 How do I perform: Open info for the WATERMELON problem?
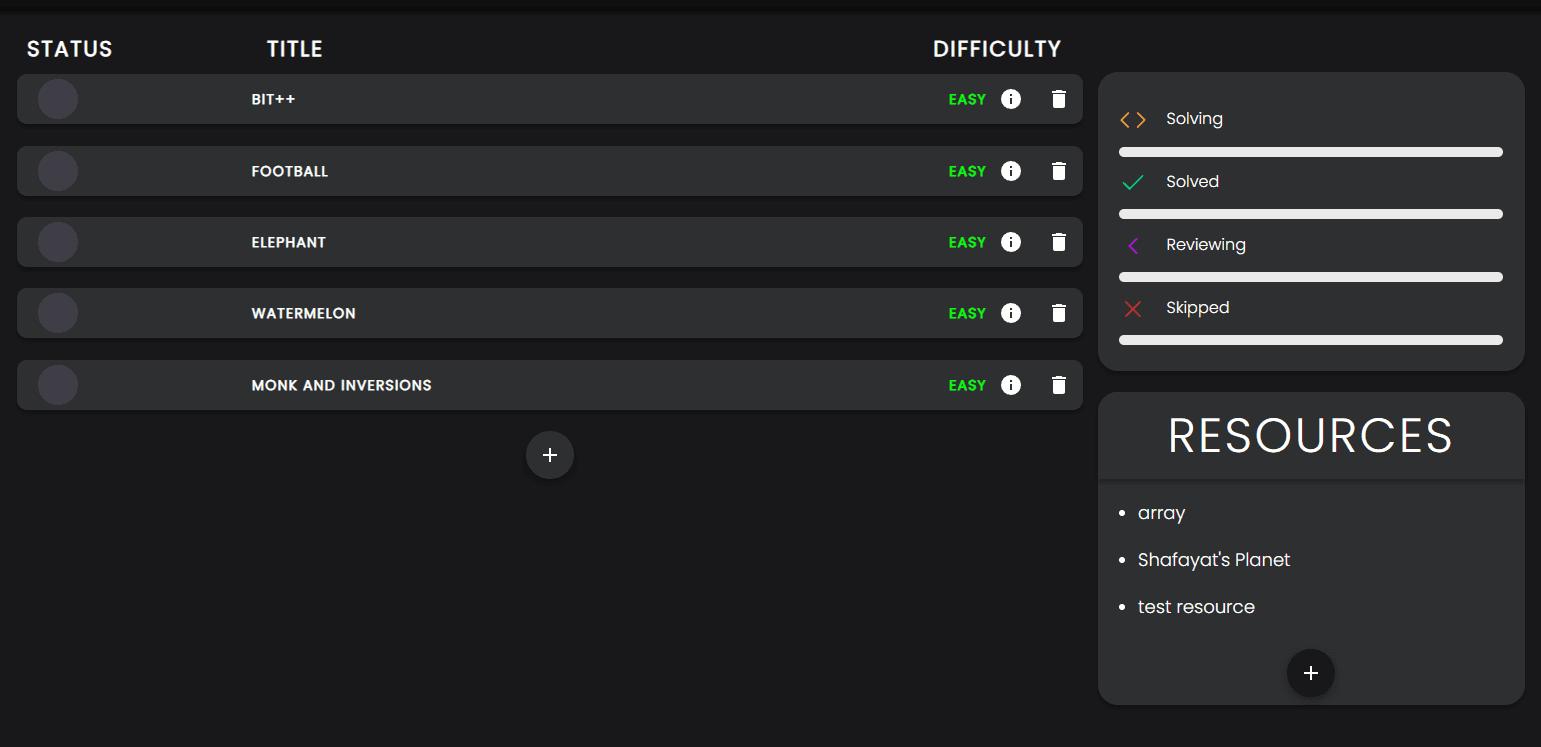pyautogui.click(x=1011, y=313)
